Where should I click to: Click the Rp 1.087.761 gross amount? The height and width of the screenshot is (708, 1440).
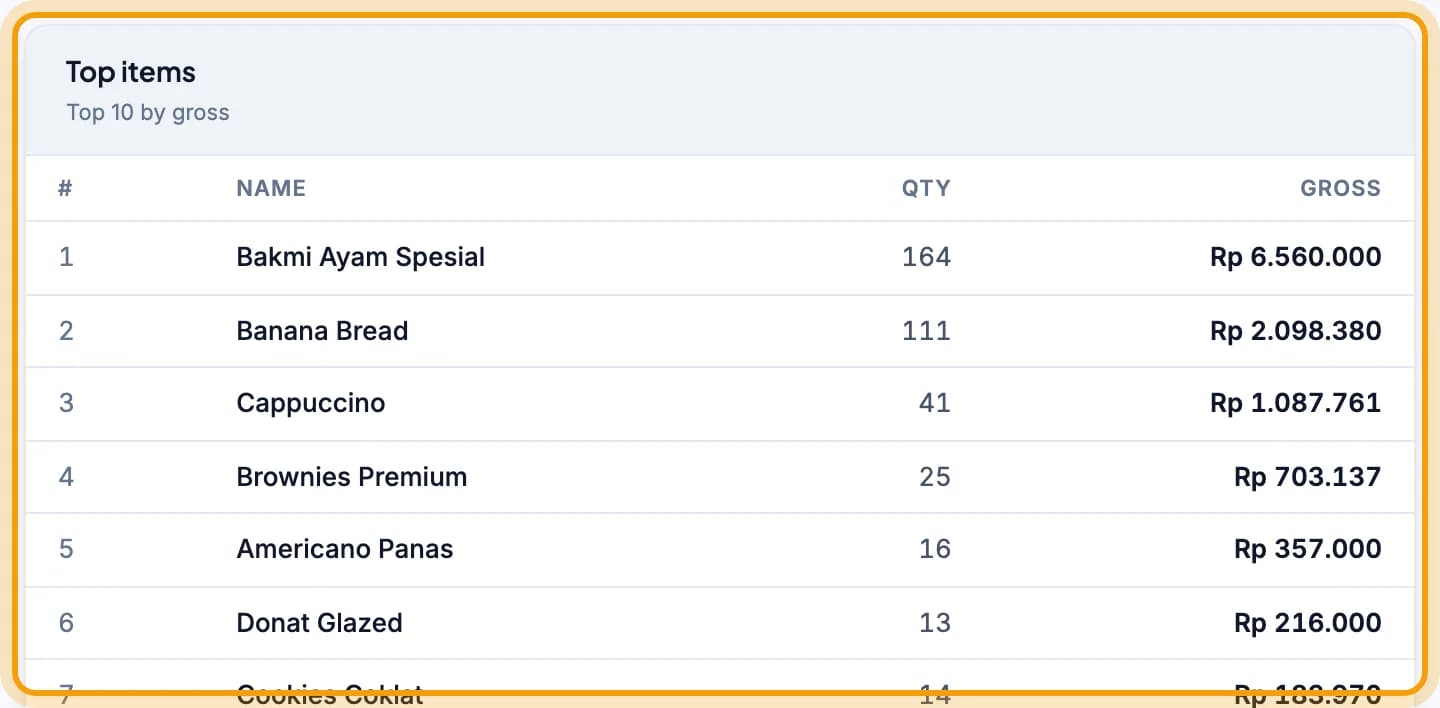[x=1296, y=404]
